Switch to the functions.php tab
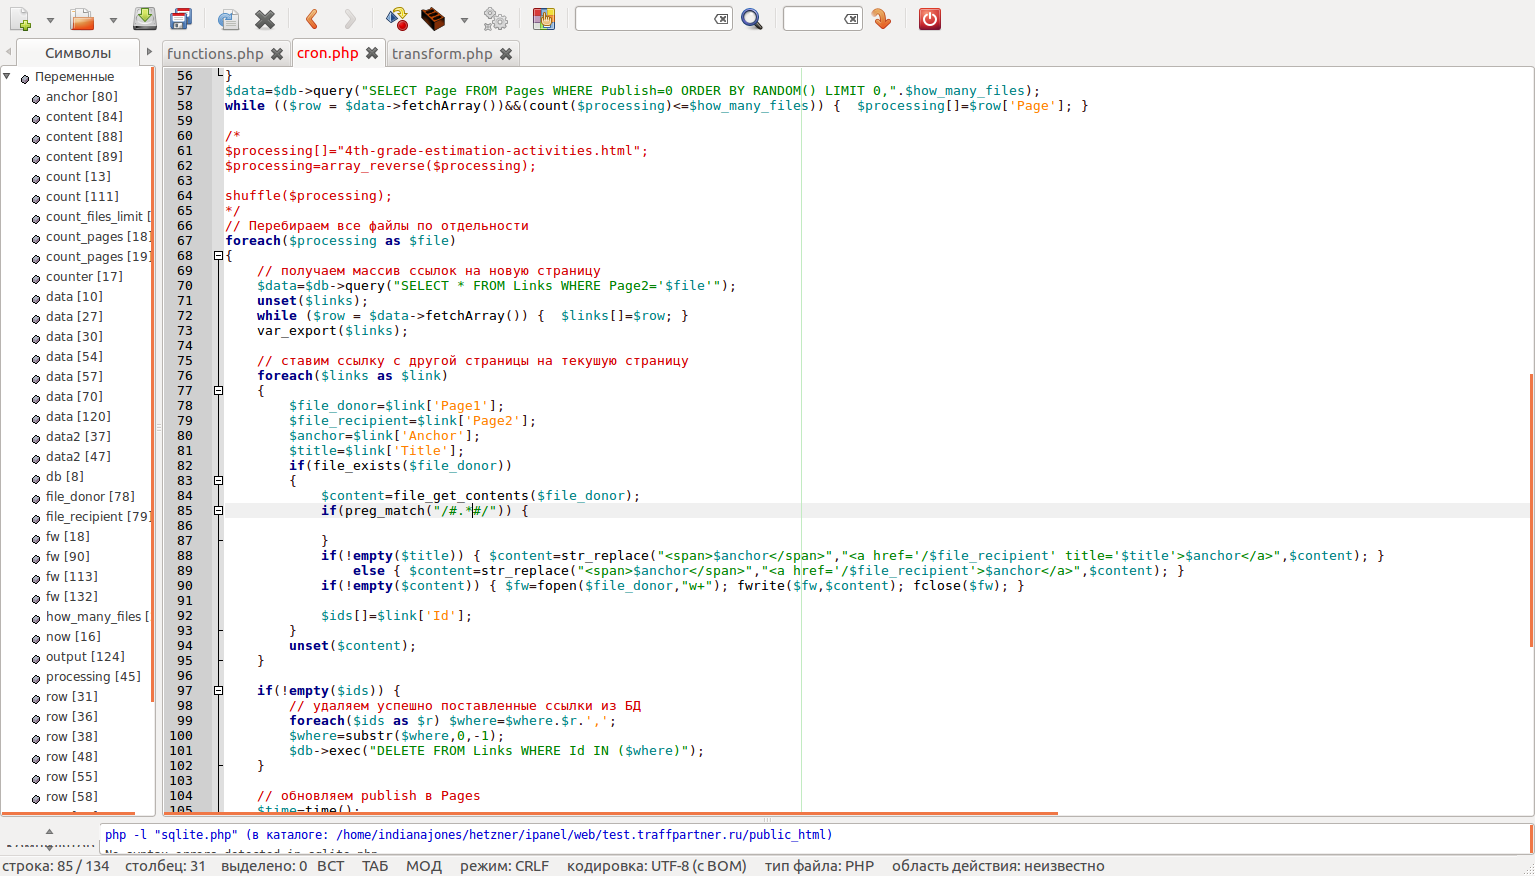The width and height of the screenshot is (1535, 876). [215, 54]
